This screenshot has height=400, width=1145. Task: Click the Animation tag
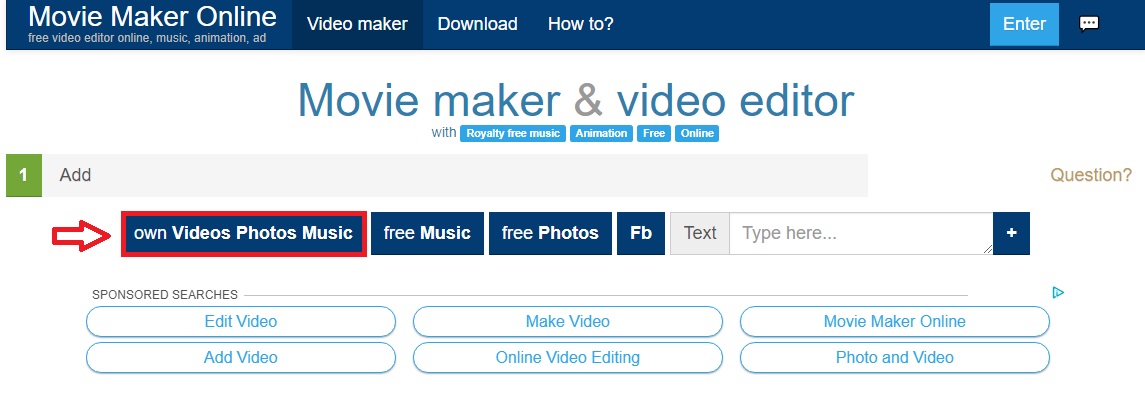click(601, 134)
